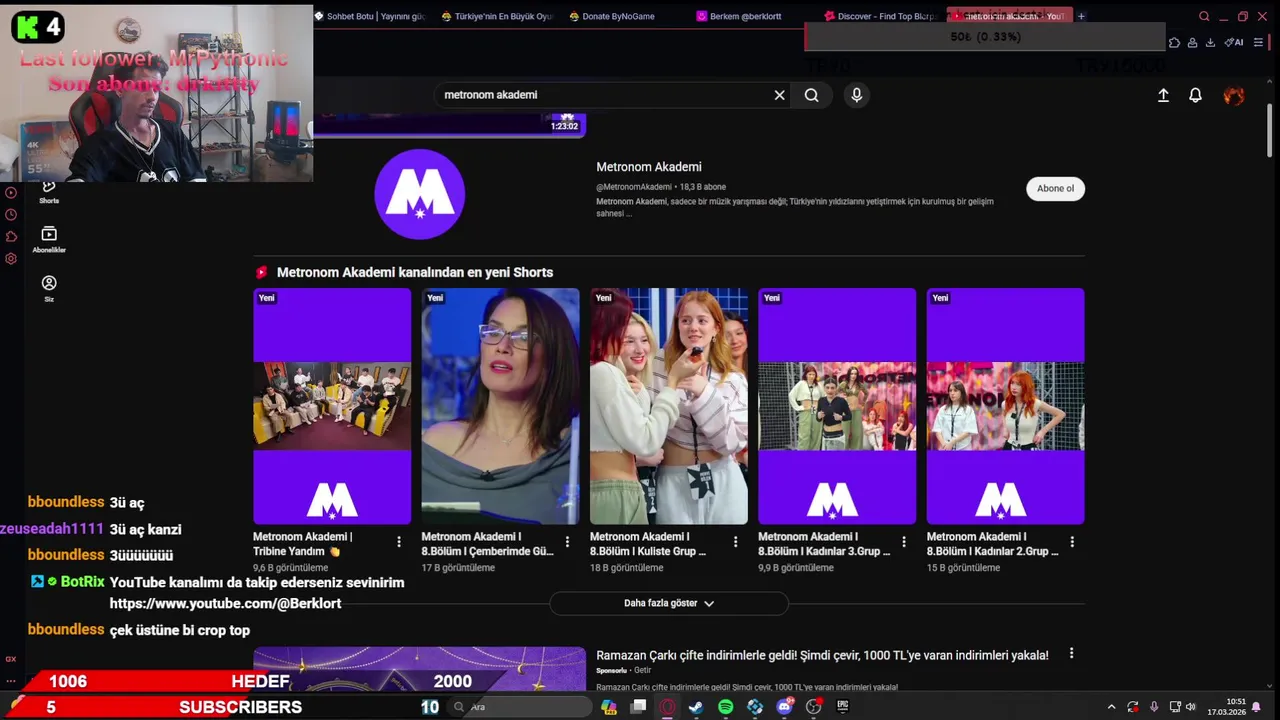Open Tribine Yandım short thumbnail

(332, 406)
